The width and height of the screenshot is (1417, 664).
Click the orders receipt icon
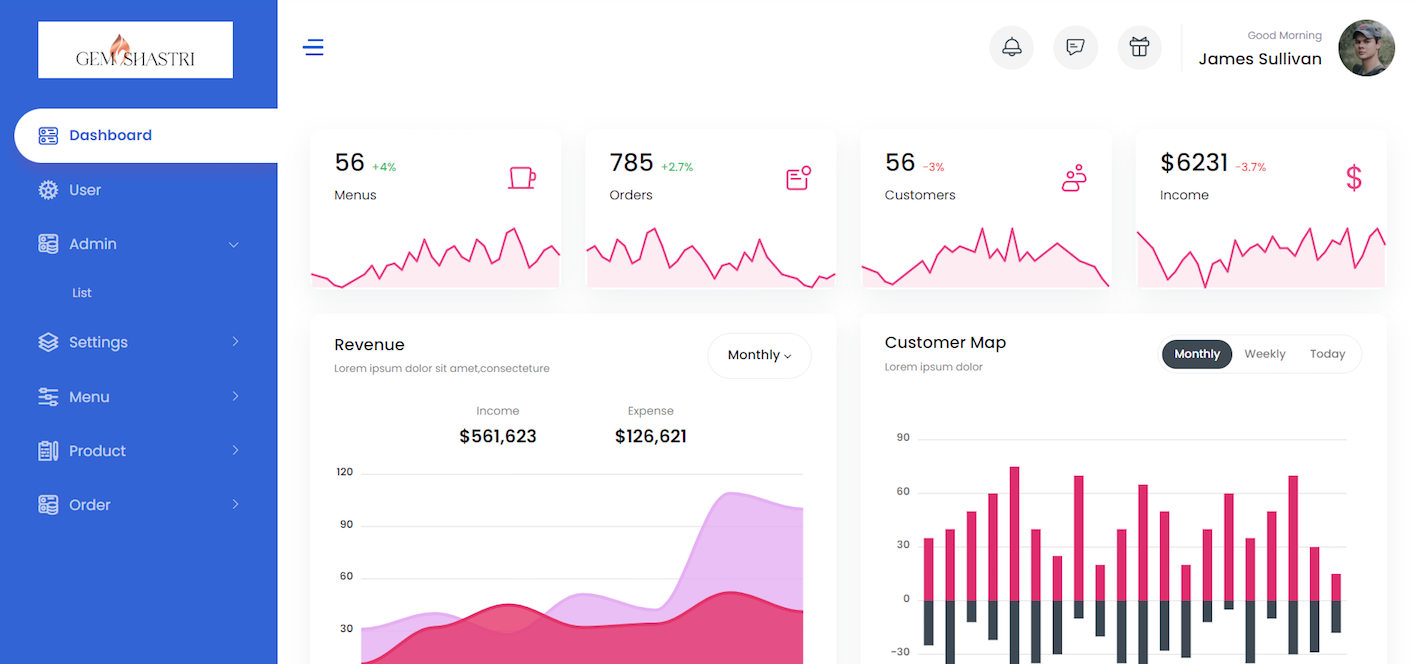tap(797, 177)
